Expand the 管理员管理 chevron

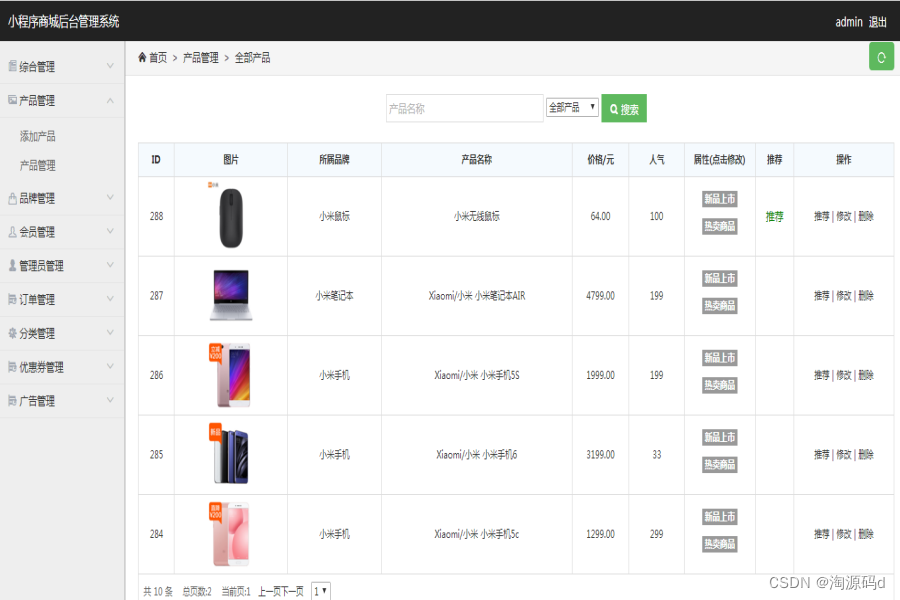(110, 265)
